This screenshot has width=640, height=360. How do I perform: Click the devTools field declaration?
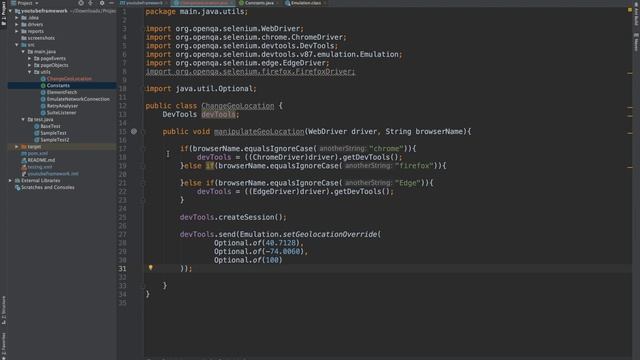coord(218,114)
